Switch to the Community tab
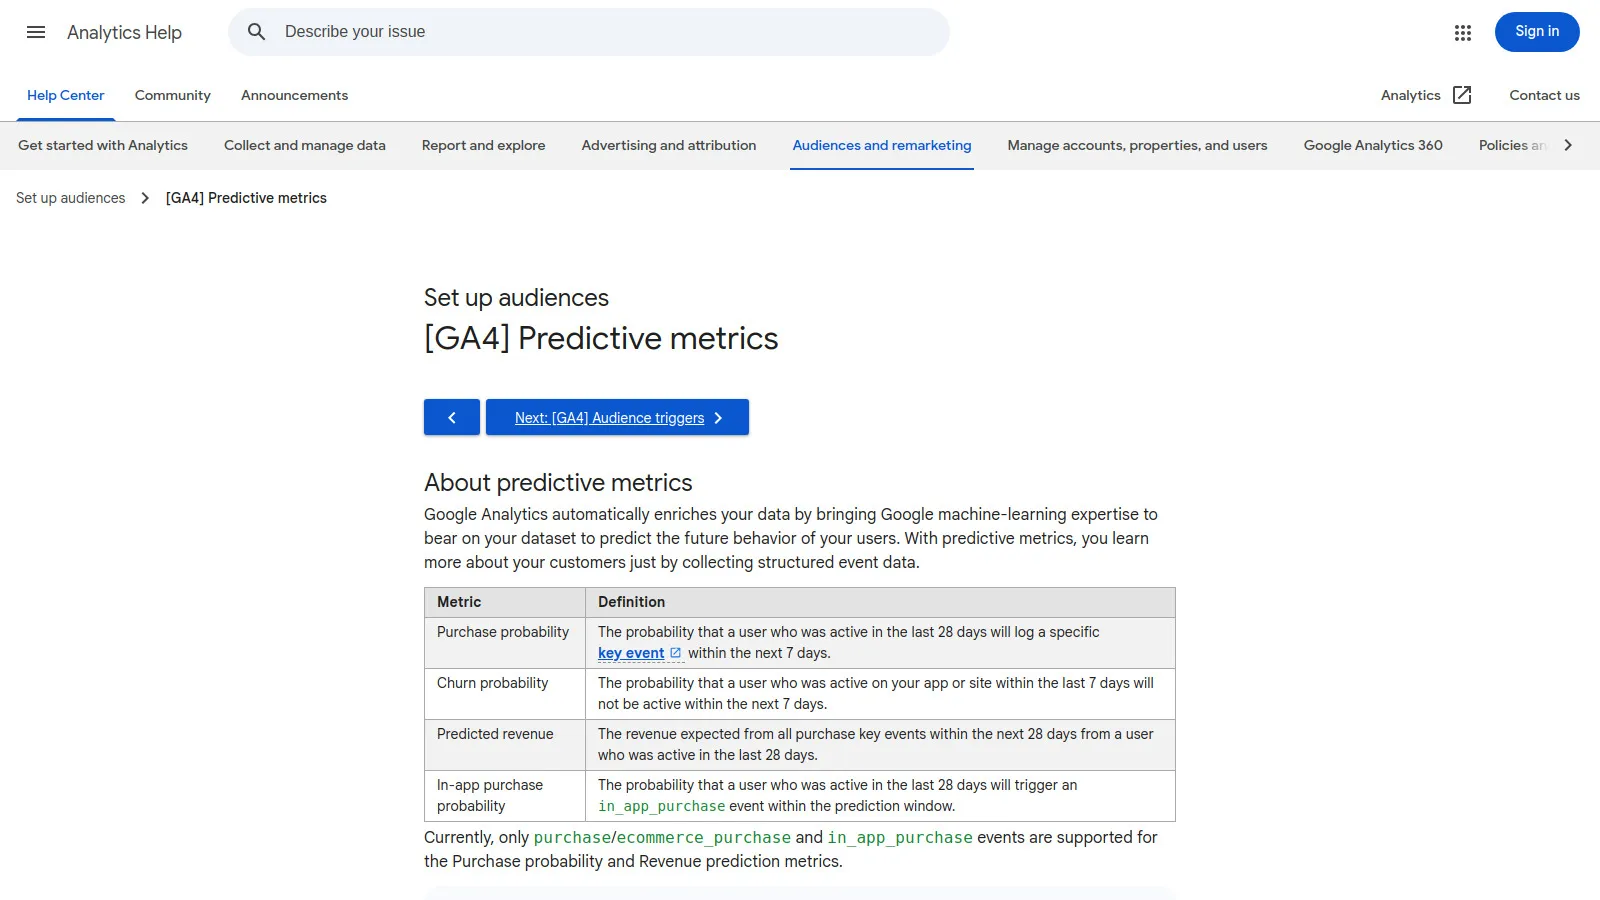The height and width of the screenshot is (900, 1600). coord(172,95)
